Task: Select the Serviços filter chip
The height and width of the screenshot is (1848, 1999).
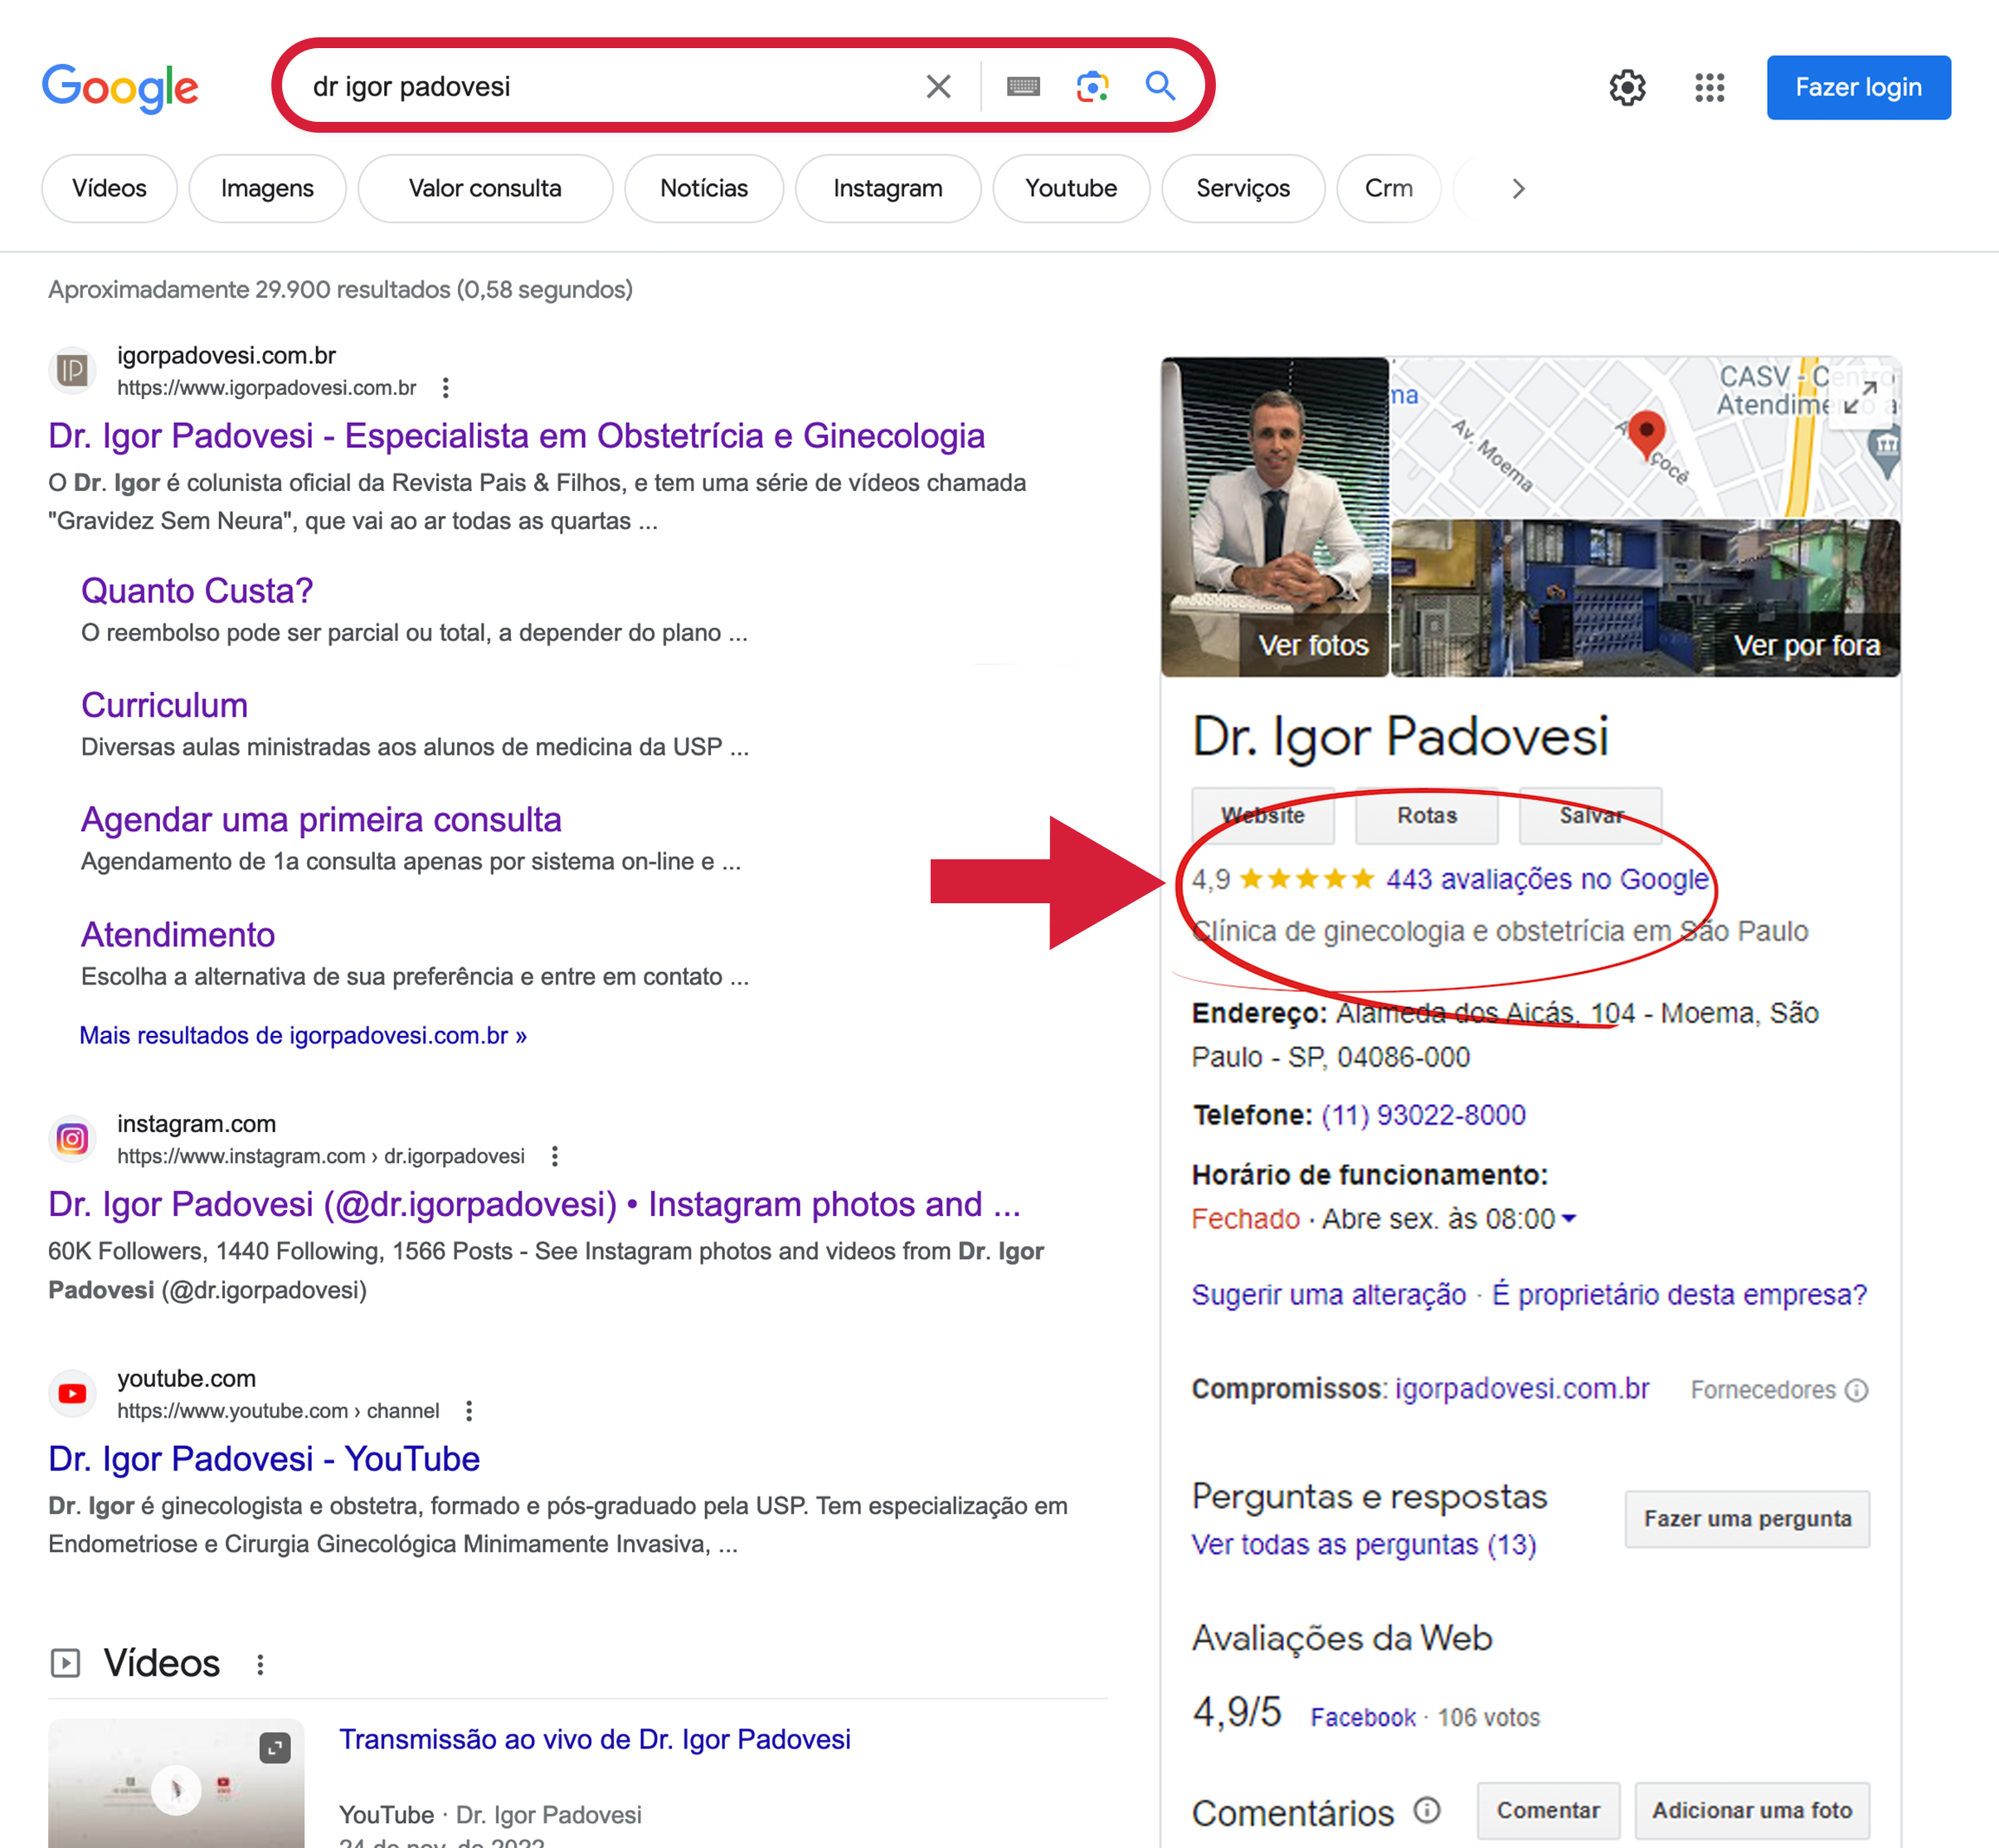Action: pos(1243,188)
